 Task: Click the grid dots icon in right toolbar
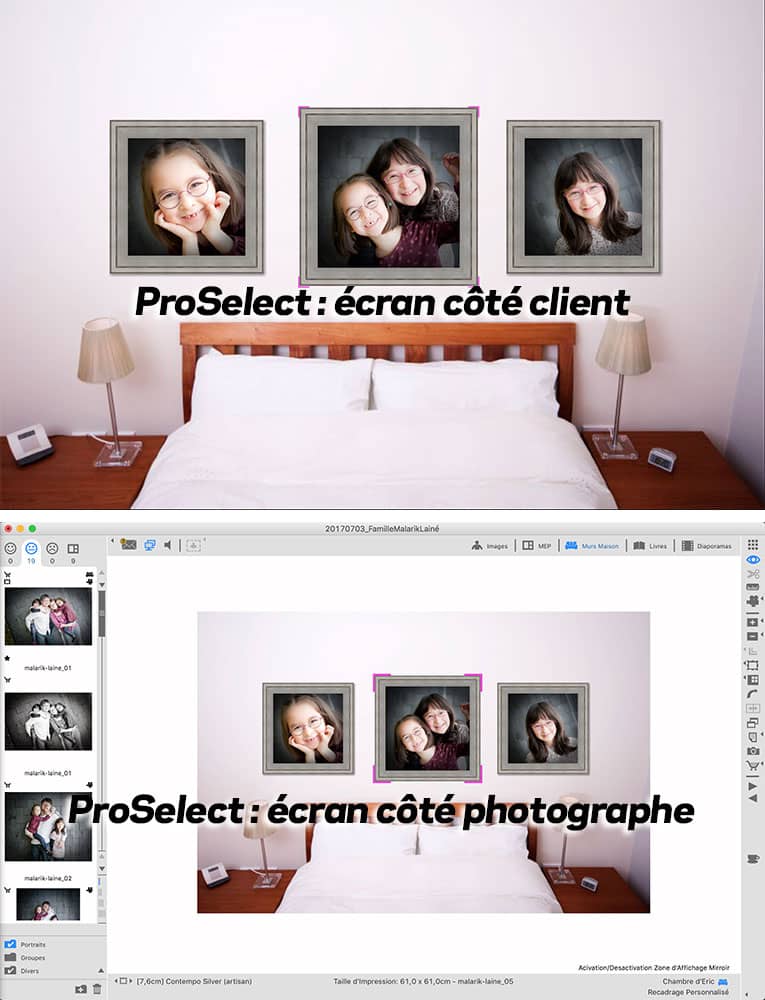coord(753,545)
